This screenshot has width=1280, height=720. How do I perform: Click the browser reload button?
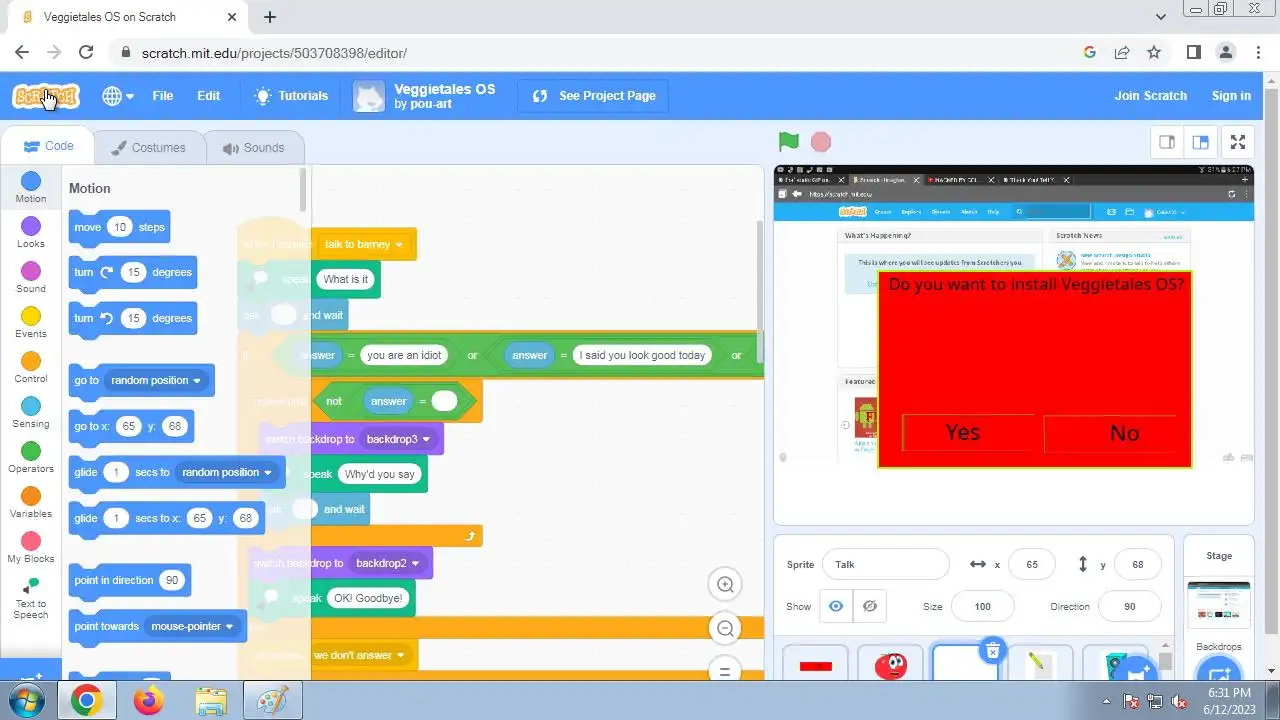click(86, 52)
